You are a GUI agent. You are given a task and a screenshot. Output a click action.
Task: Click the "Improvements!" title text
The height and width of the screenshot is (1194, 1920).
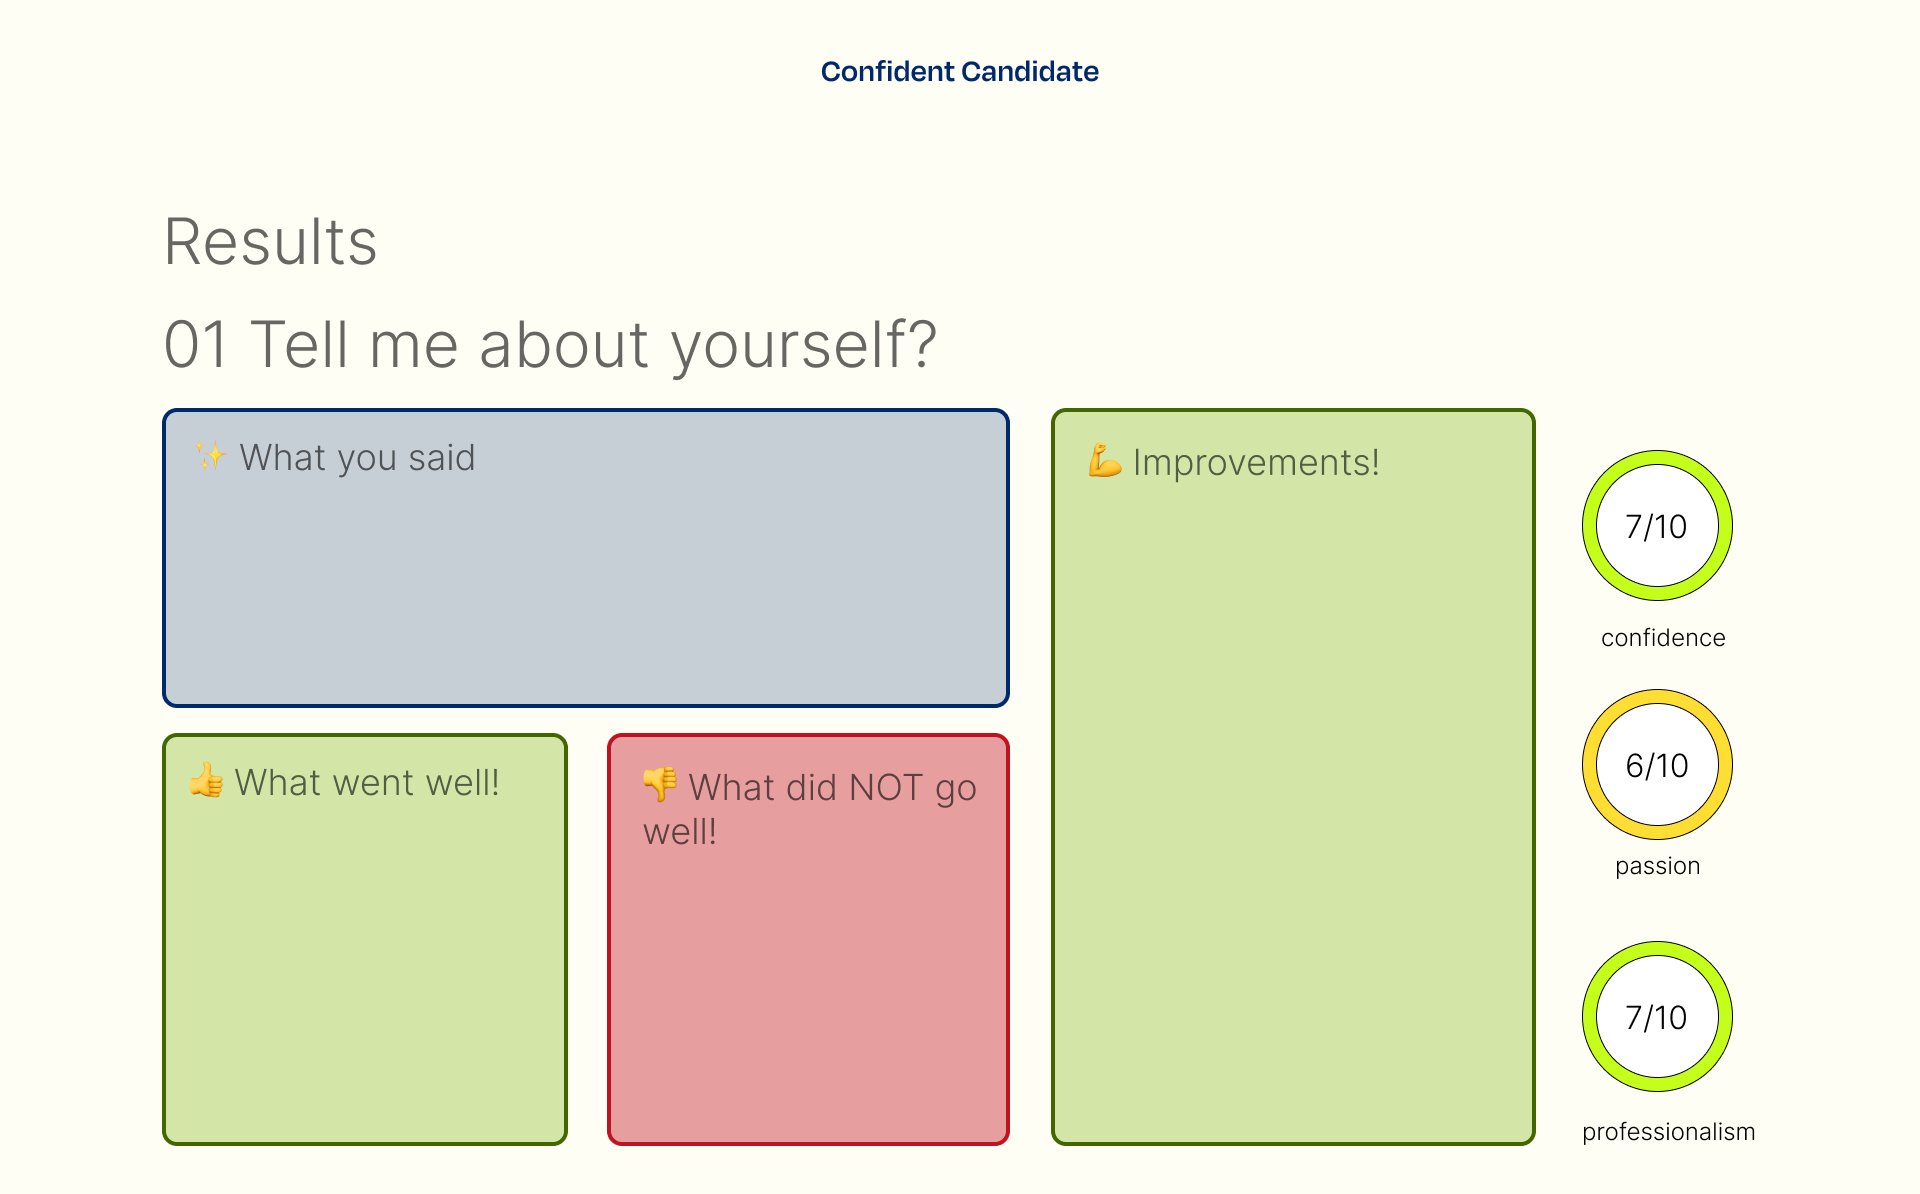coord(1256,463)
